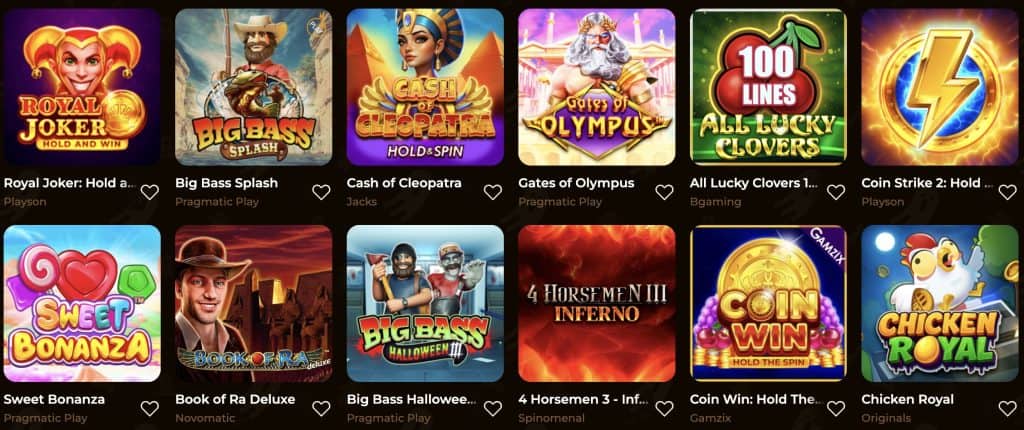This screenshot has width=1024, height=430.
Task: Favorite Big Bass Halloween with heart icon
Action: click(x=493, y=408)
